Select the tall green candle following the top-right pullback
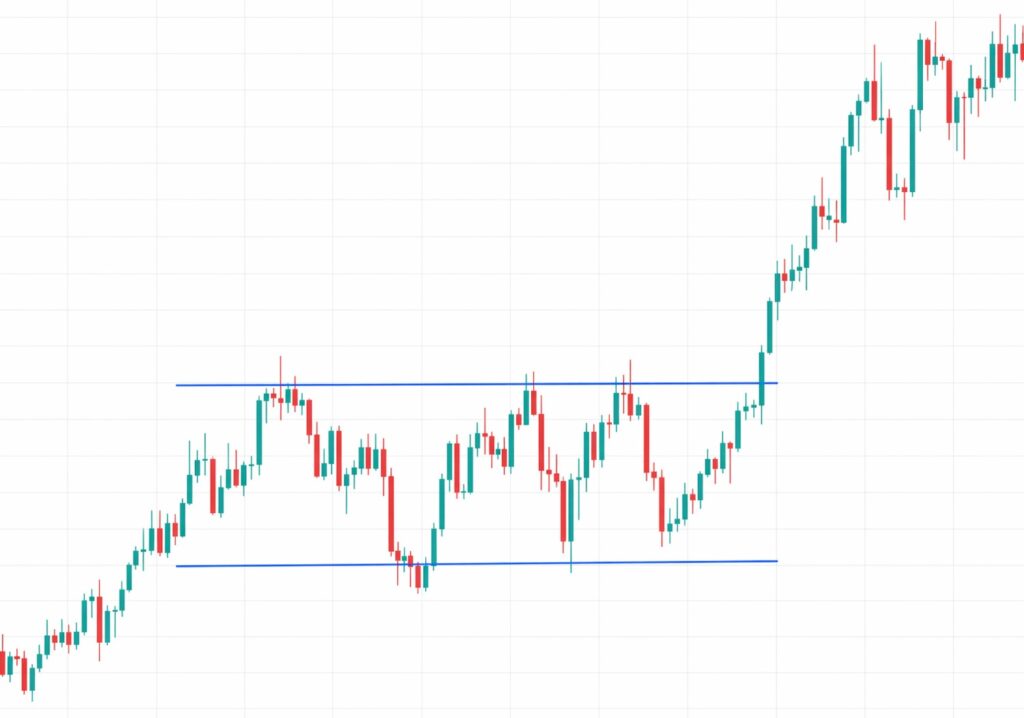This screenshot has width=1024, height=718. point(912,150)
